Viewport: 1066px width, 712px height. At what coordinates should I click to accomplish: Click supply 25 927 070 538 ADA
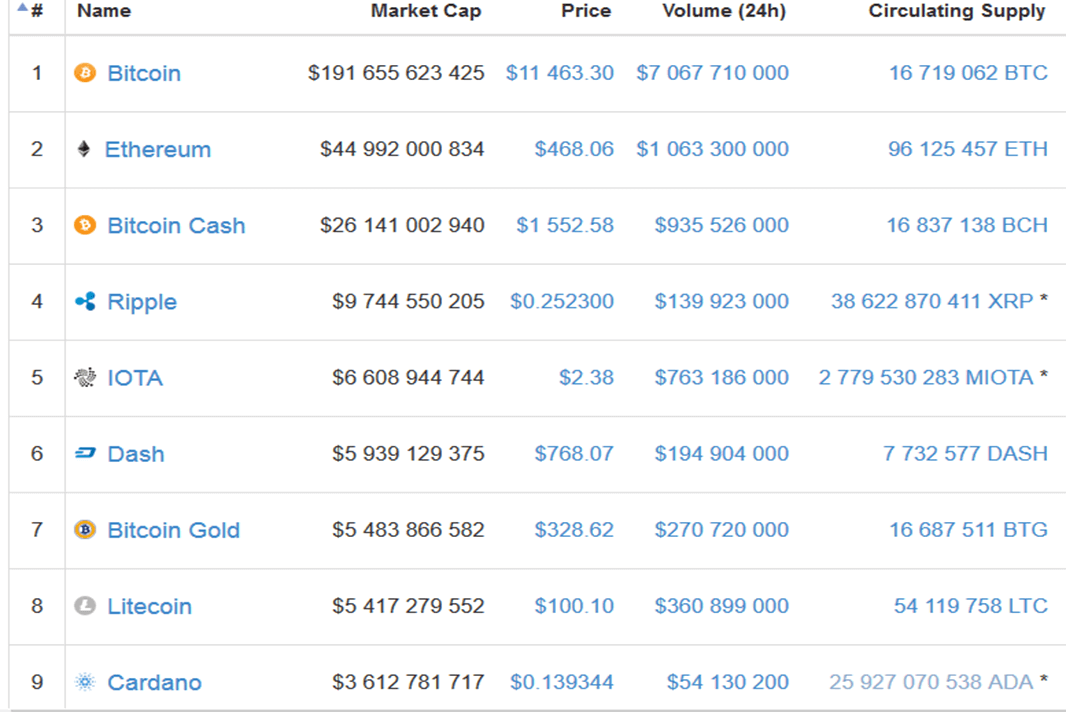tap(931, 682)
